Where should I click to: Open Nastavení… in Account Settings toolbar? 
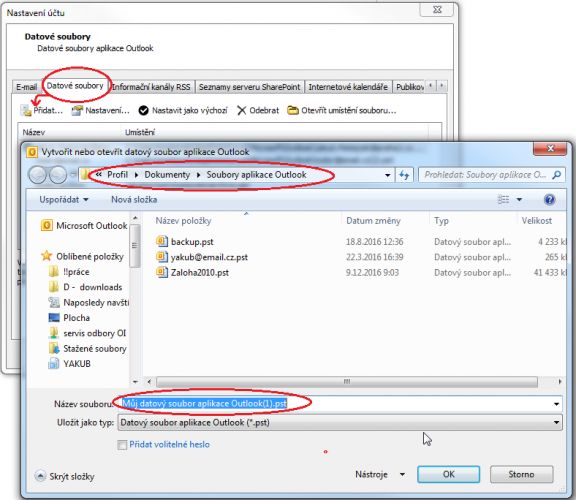pos(100,110)
